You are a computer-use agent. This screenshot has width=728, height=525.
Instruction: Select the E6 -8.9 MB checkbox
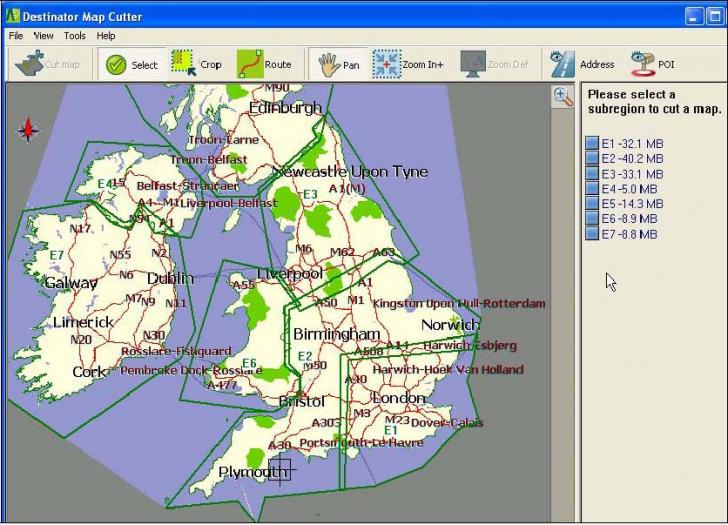(x=592, y=218)
